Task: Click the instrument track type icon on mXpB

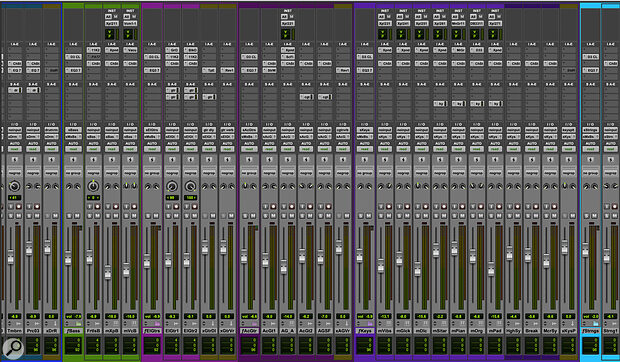Action: [116, 324]
